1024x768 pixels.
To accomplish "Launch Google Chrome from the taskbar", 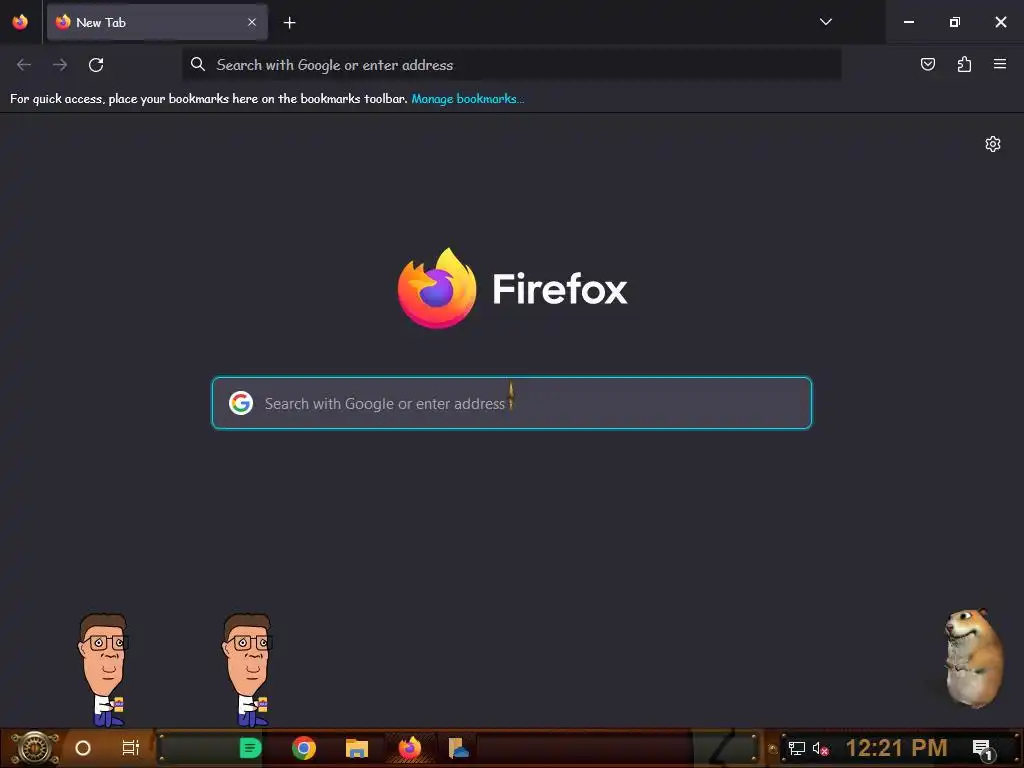I will (304, 748).
